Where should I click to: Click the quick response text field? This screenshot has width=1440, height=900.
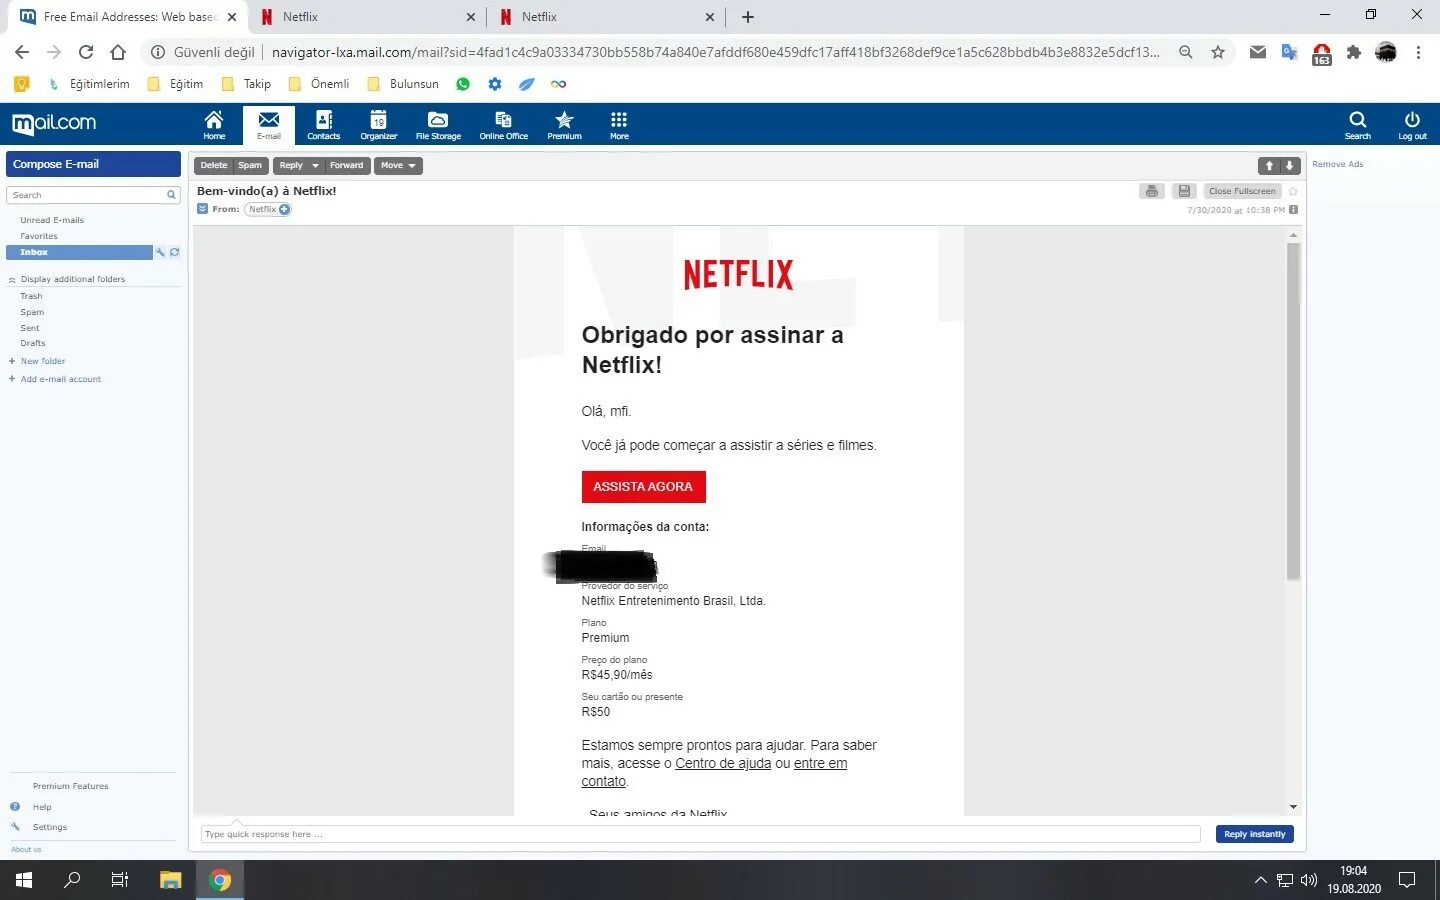pos(700,834)
